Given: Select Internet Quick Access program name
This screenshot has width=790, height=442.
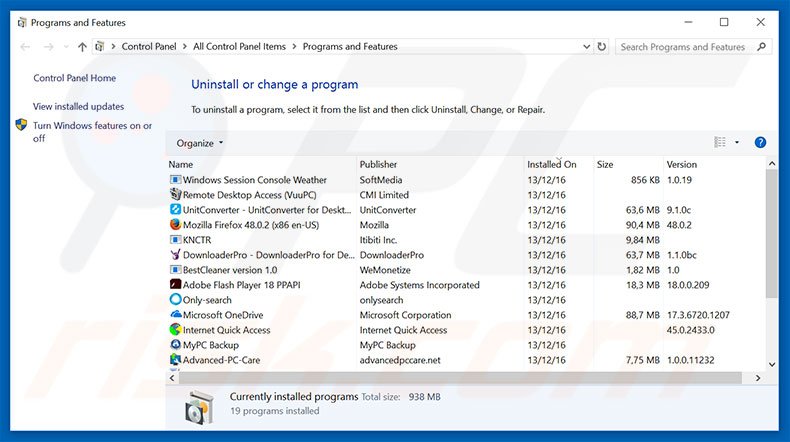Looking at the screenshot, I should [226, 330].
